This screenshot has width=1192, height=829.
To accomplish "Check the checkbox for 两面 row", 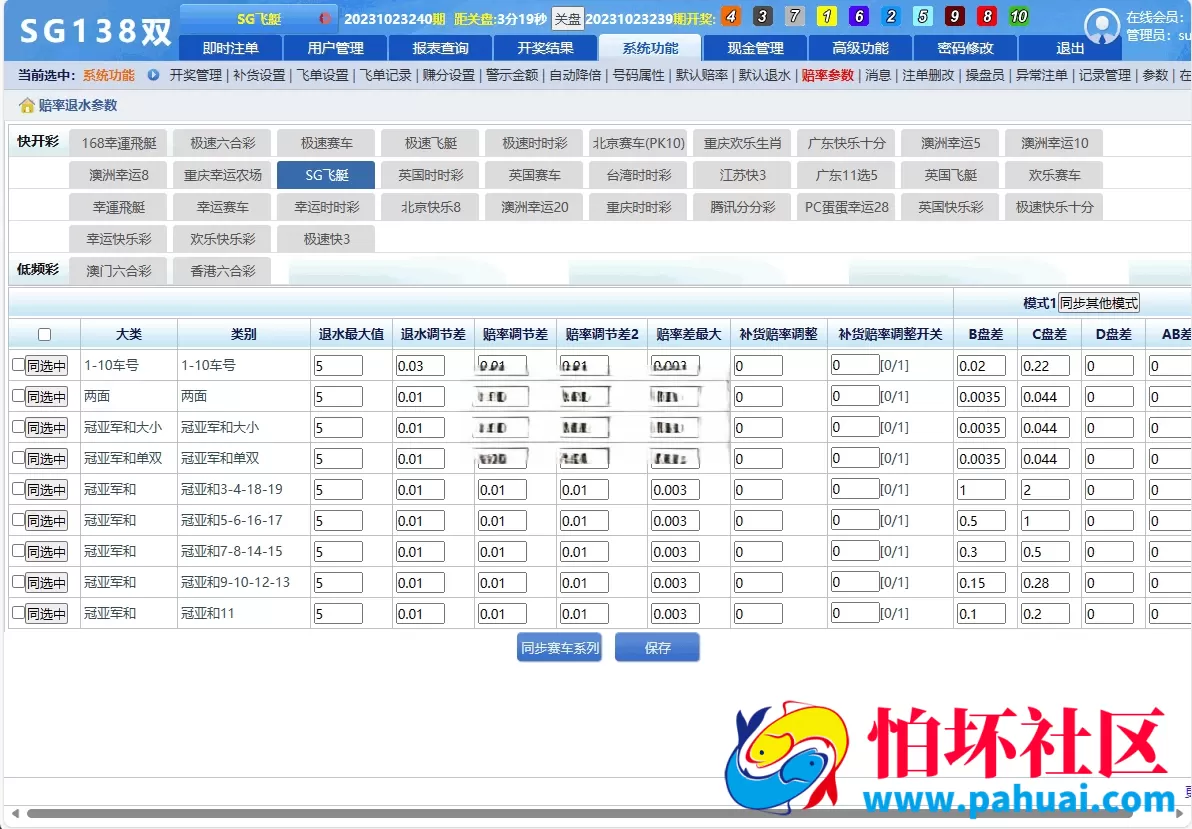I will (x=18, y=395).
